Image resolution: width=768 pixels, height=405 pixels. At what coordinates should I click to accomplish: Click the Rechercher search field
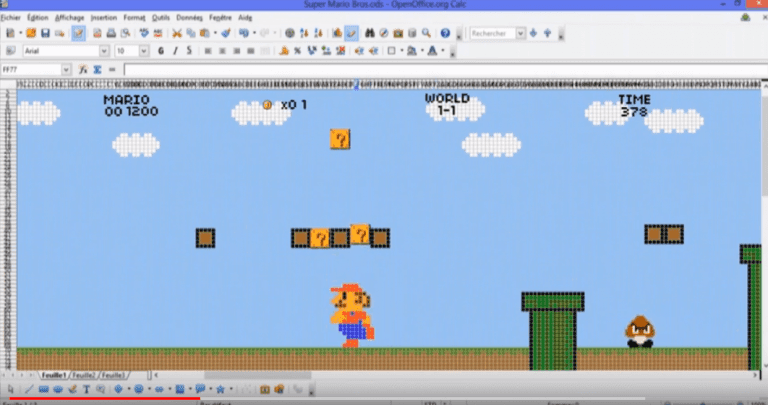tap(493, 33)
